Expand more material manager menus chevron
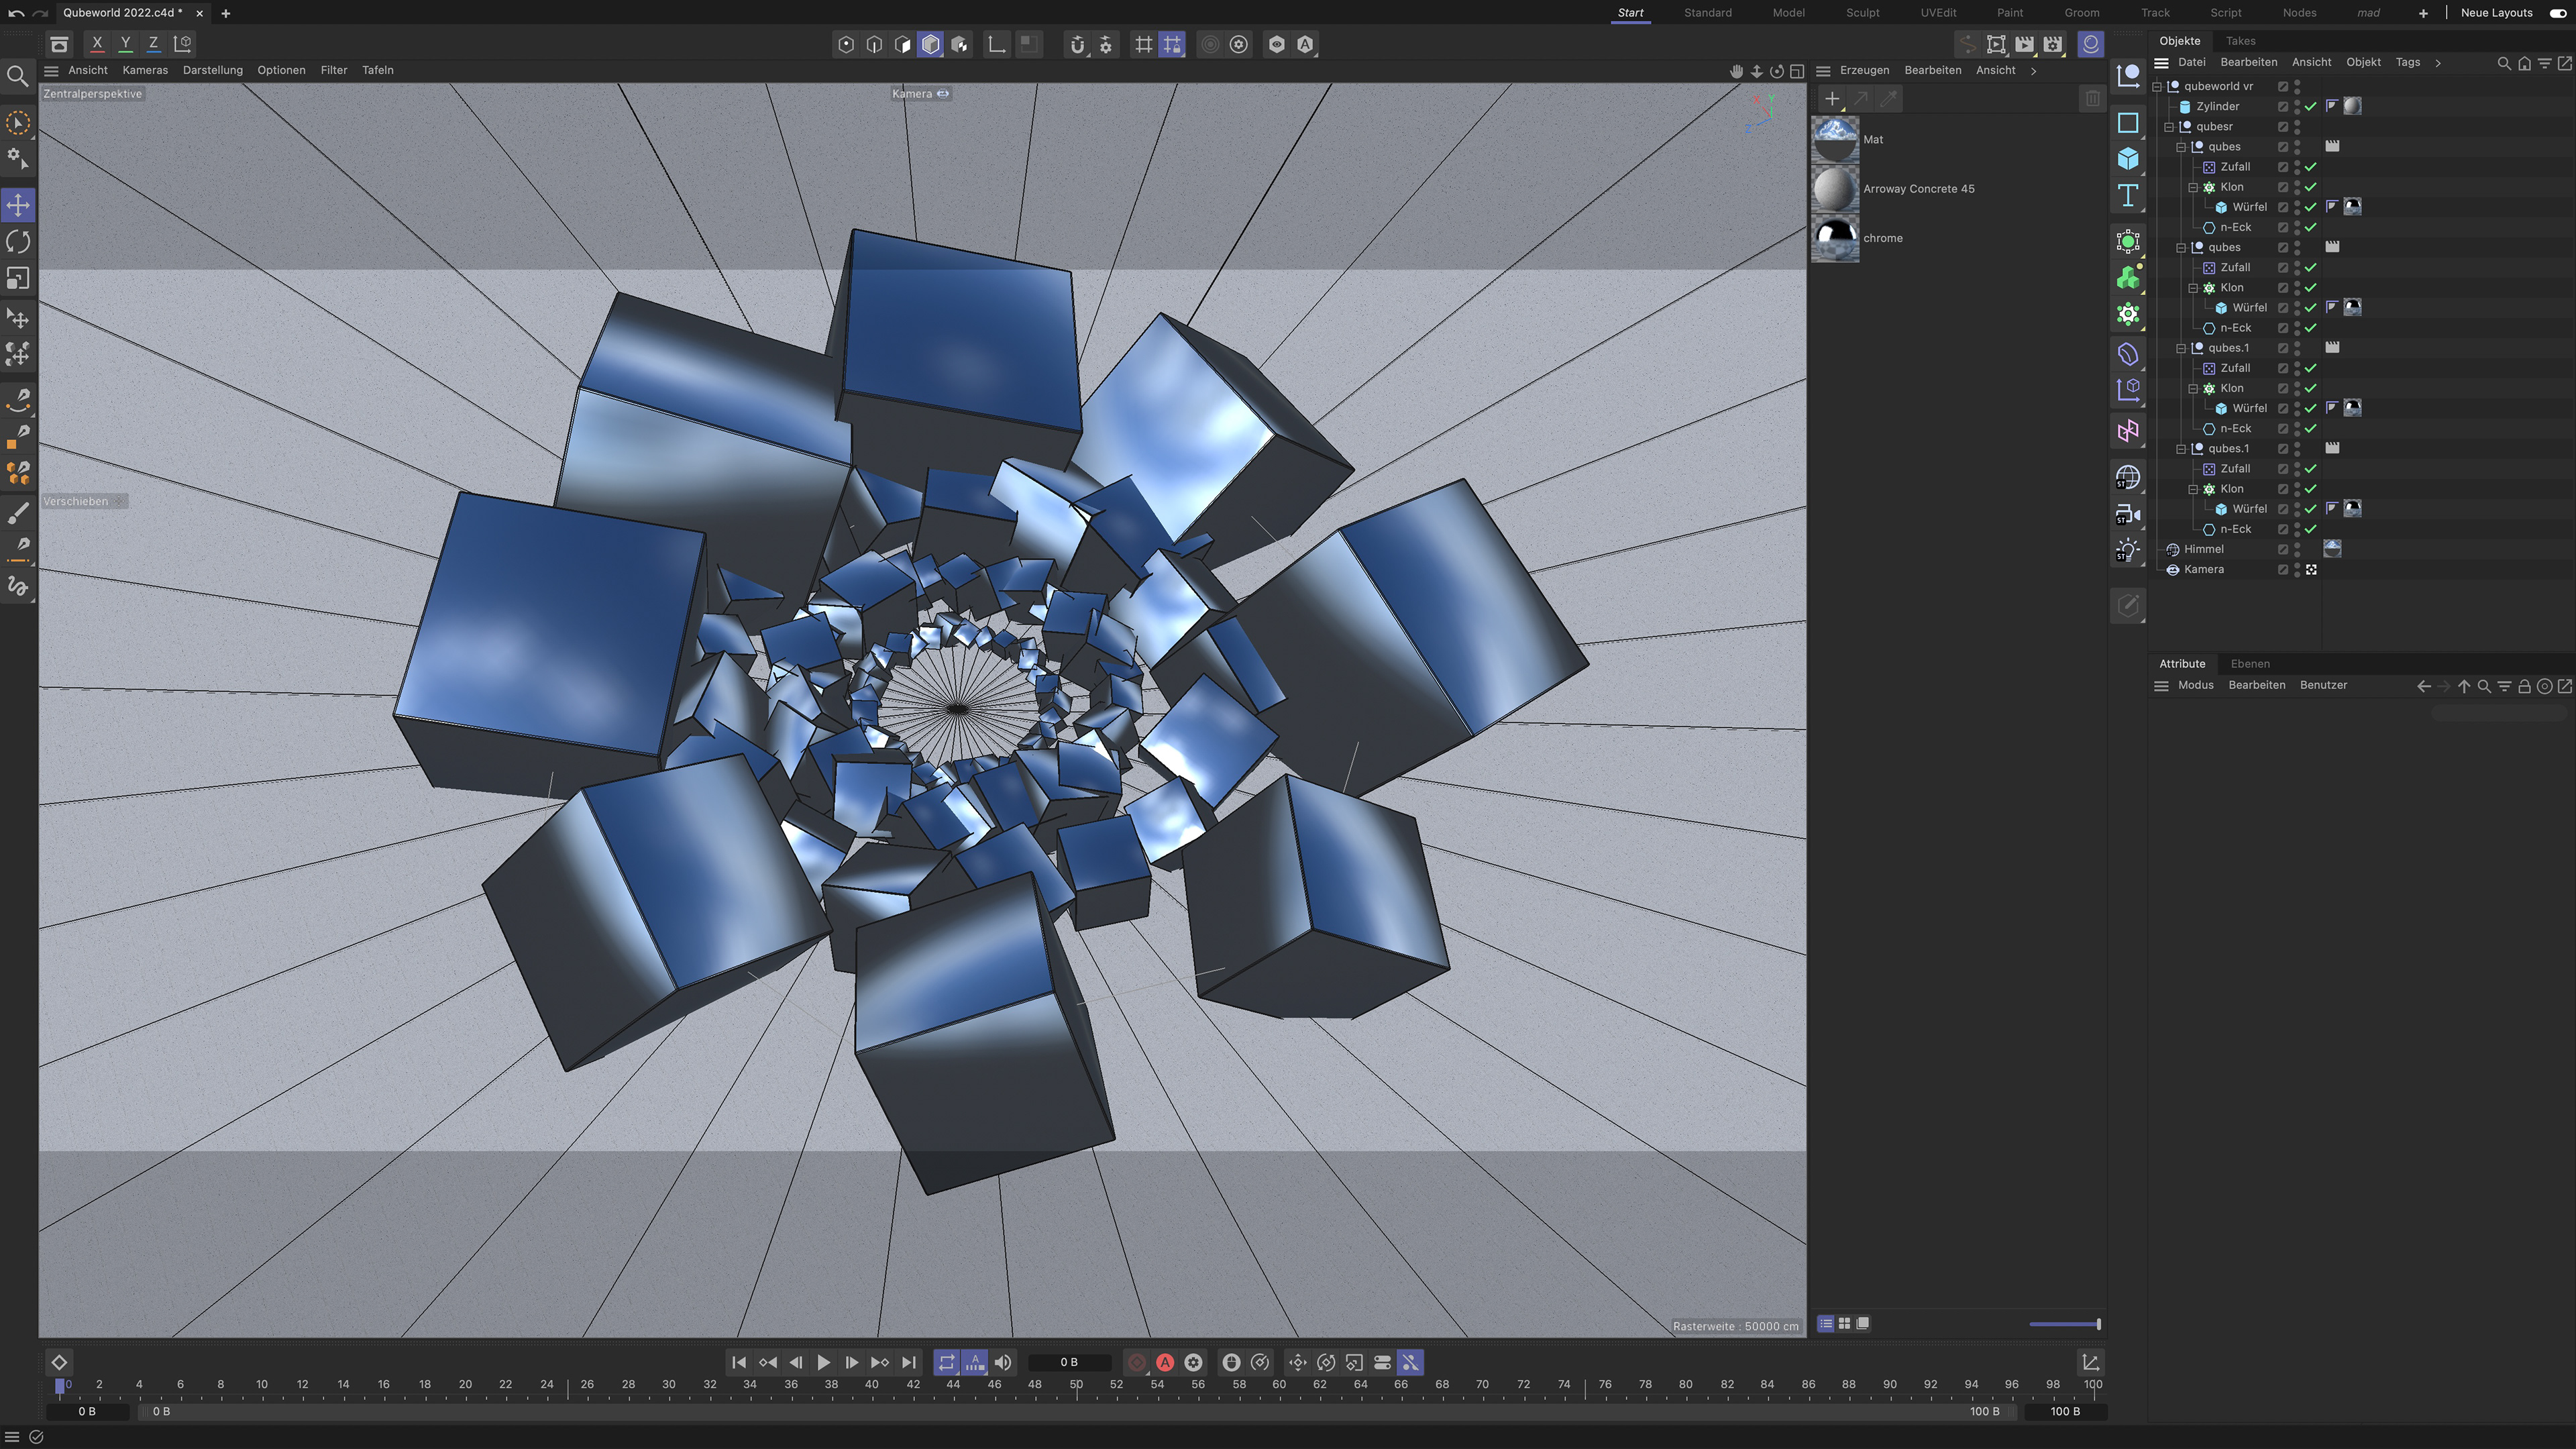The width and height of the screenshot is (2576, 1449). coord(2033,71)
